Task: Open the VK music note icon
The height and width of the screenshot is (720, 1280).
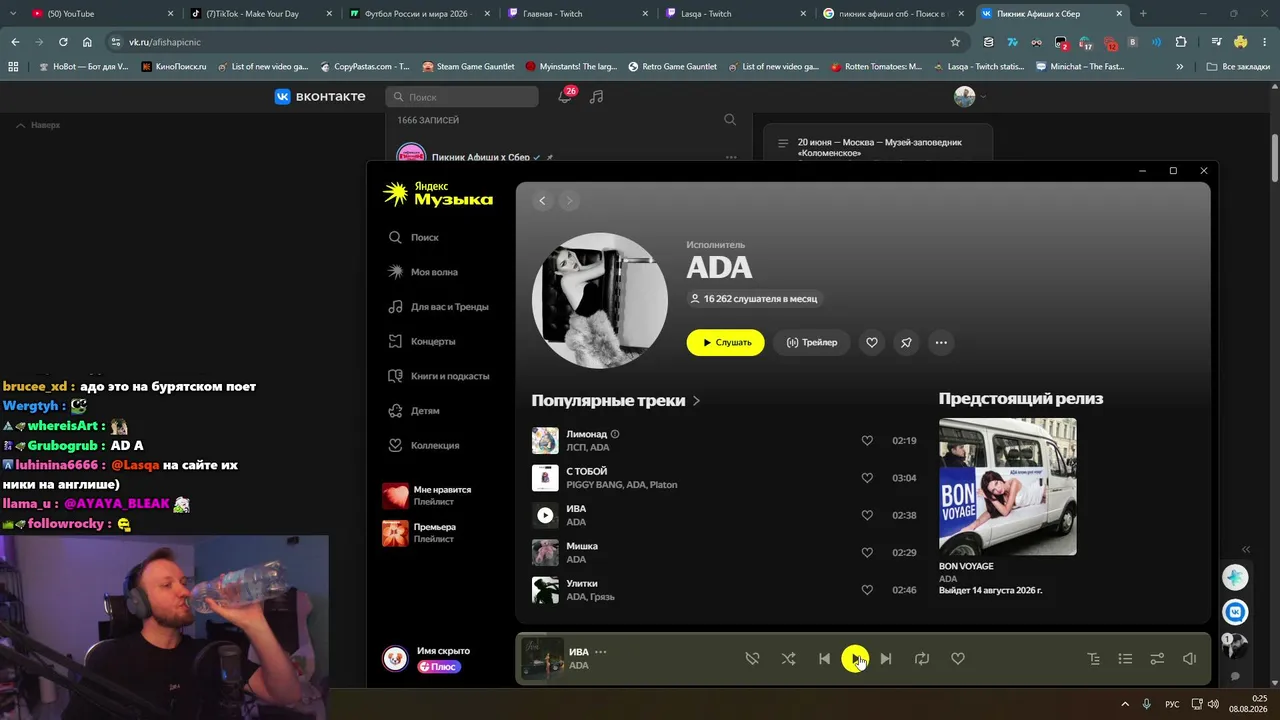Action: pyautogui.click(x=597, y=97)
